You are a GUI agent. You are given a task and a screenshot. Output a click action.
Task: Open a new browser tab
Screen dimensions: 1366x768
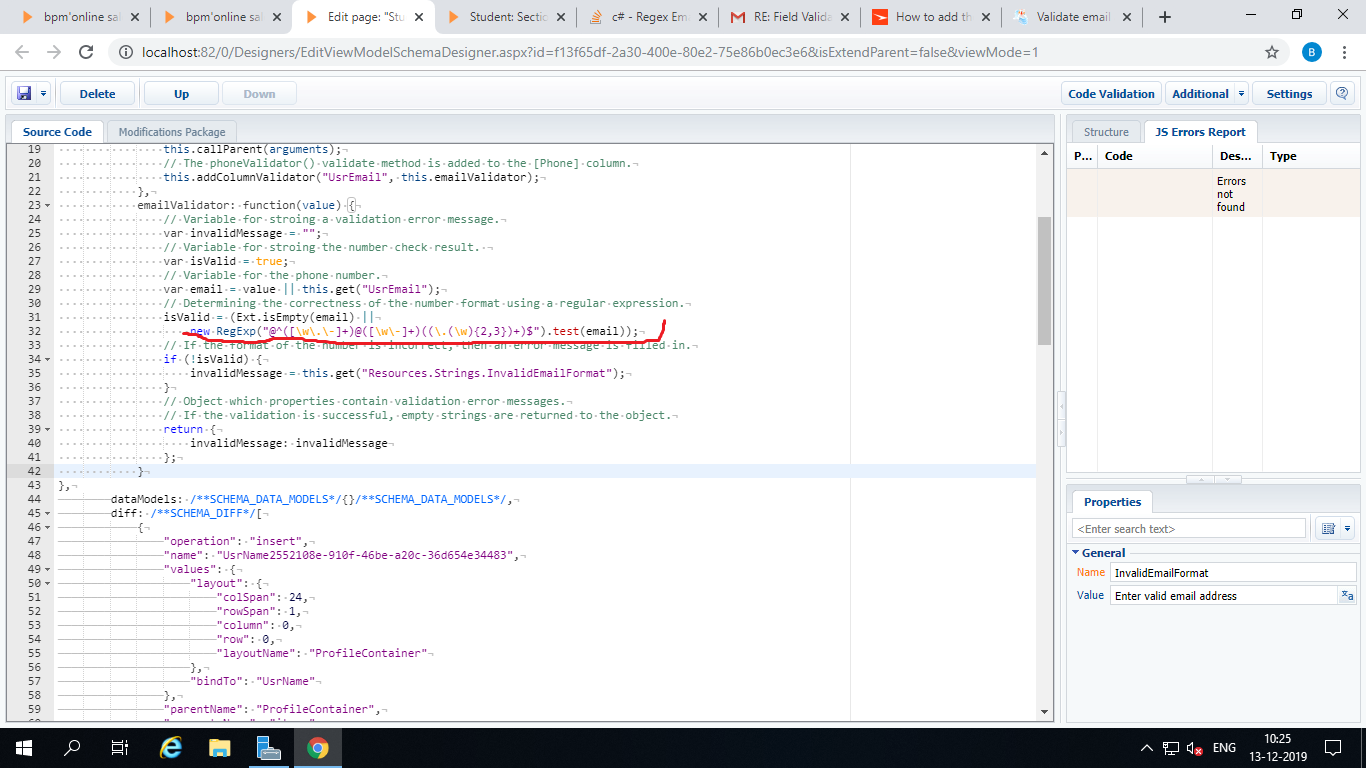coord(1164,17)
